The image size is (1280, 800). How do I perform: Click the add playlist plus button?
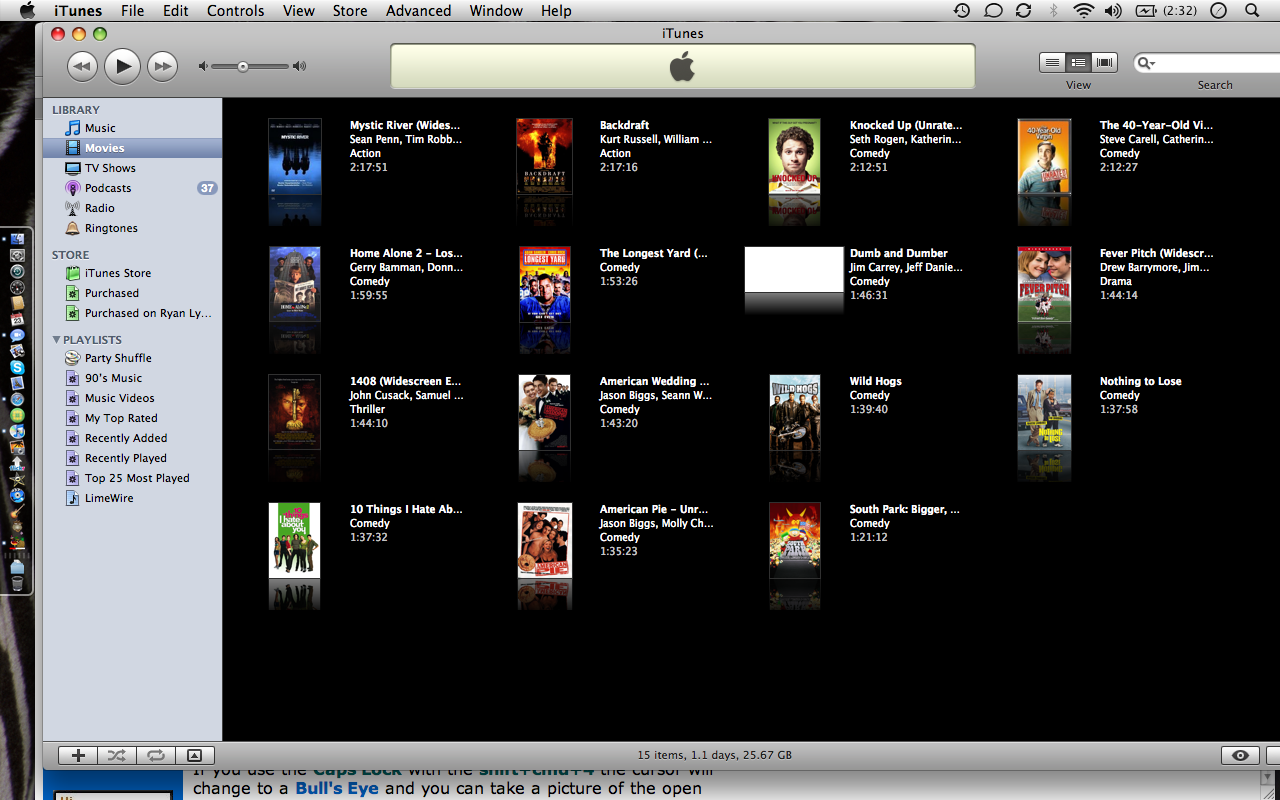78,756
